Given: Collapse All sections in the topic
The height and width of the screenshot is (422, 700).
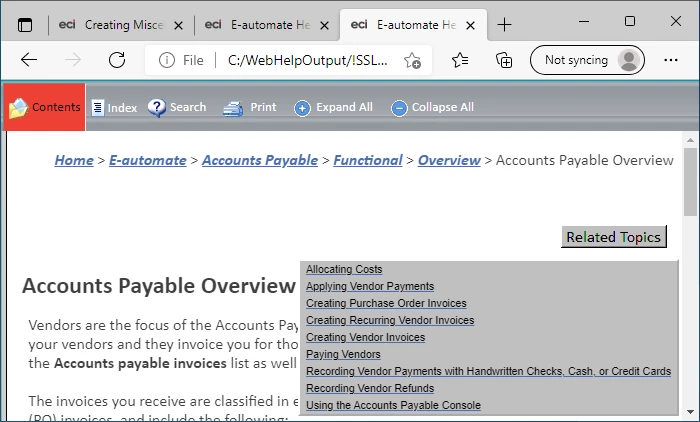Looking at the screenshot, I should (x=432, y=108).
